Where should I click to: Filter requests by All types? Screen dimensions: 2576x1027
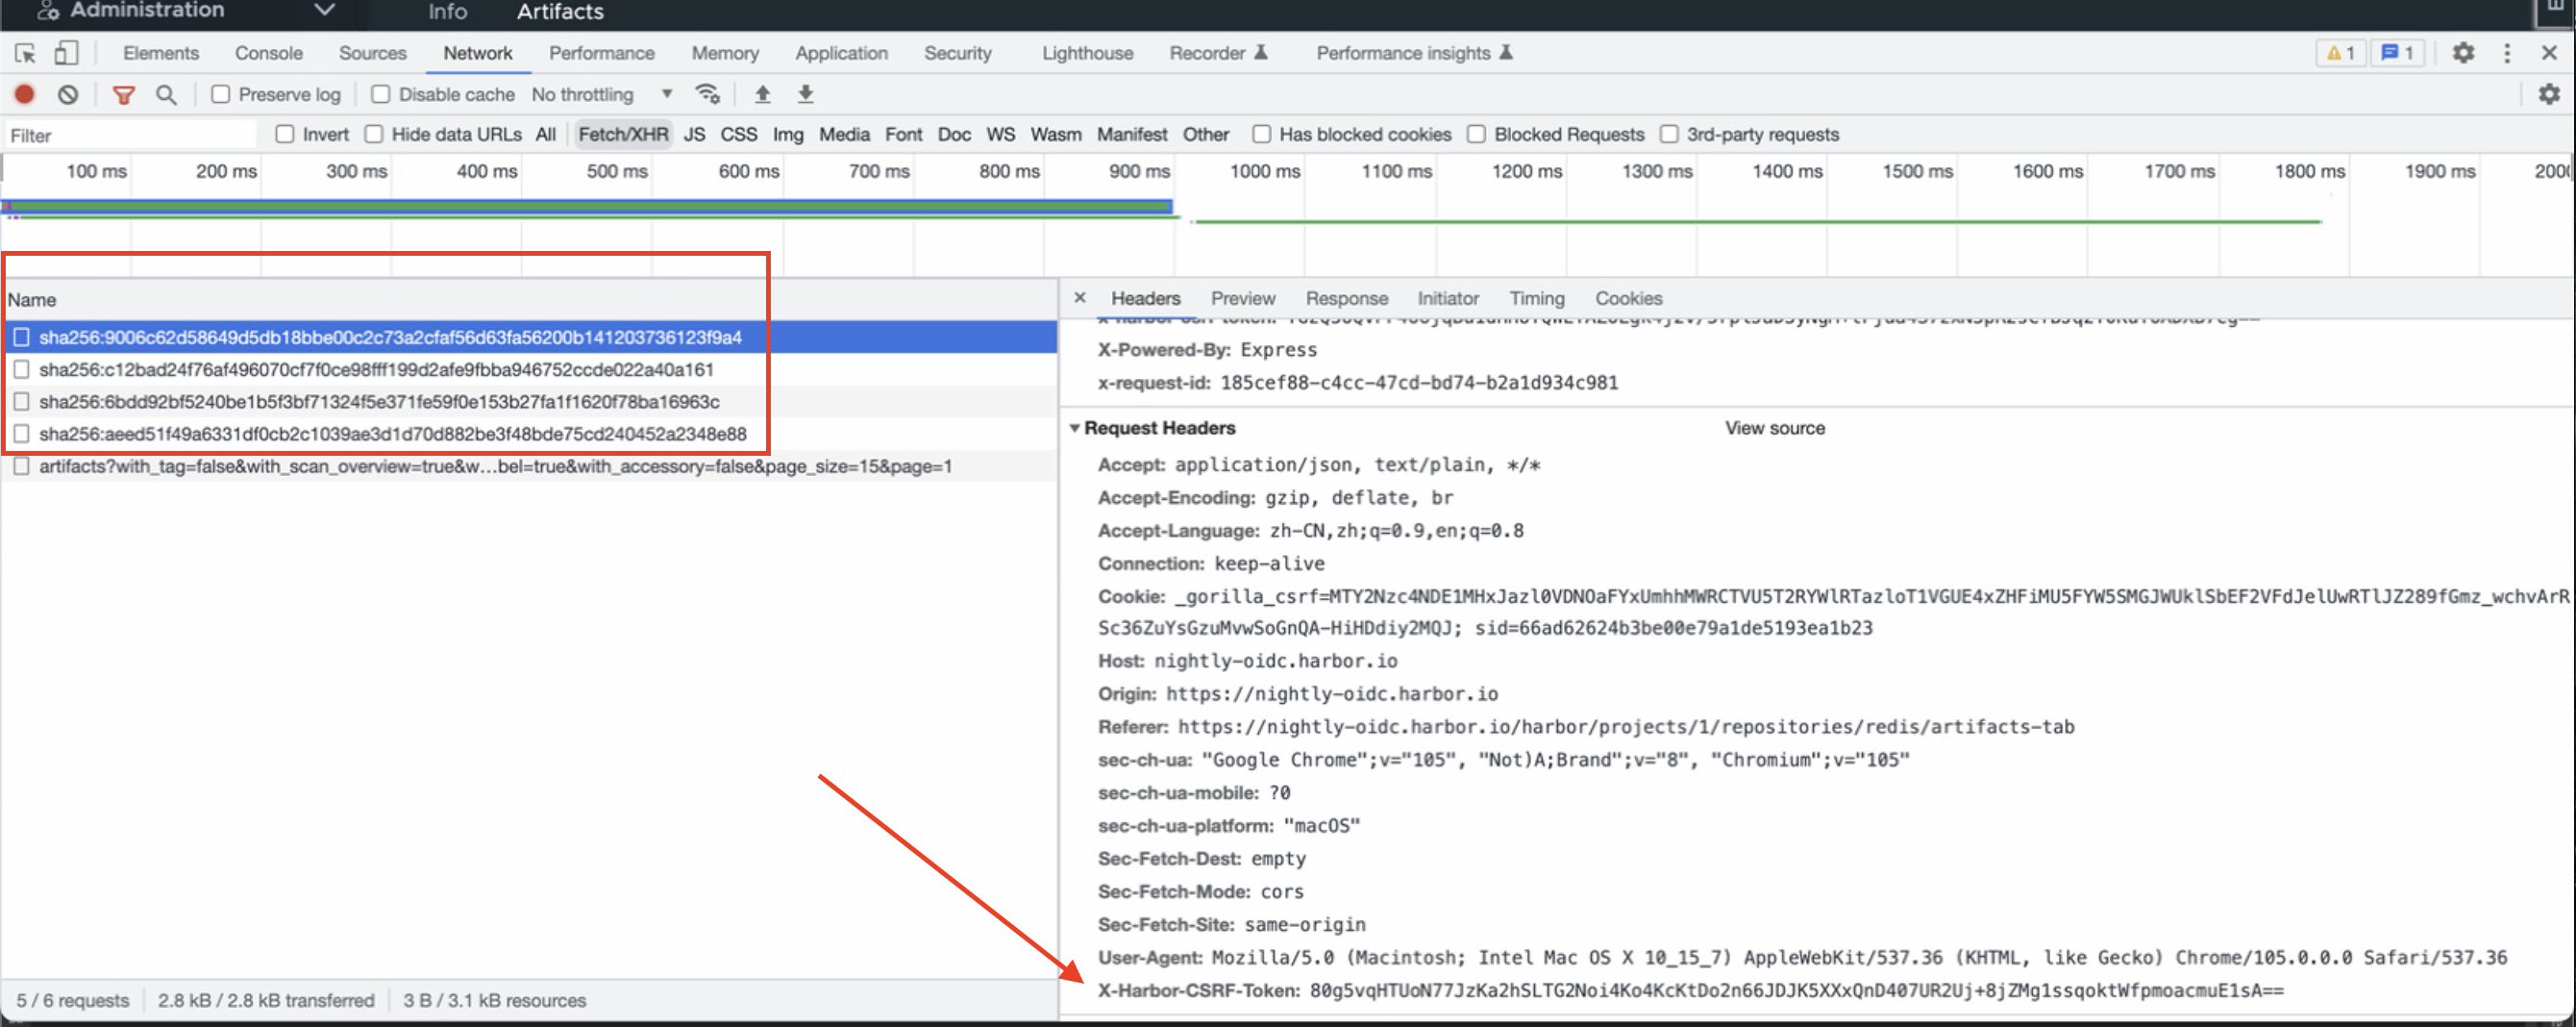545,134
